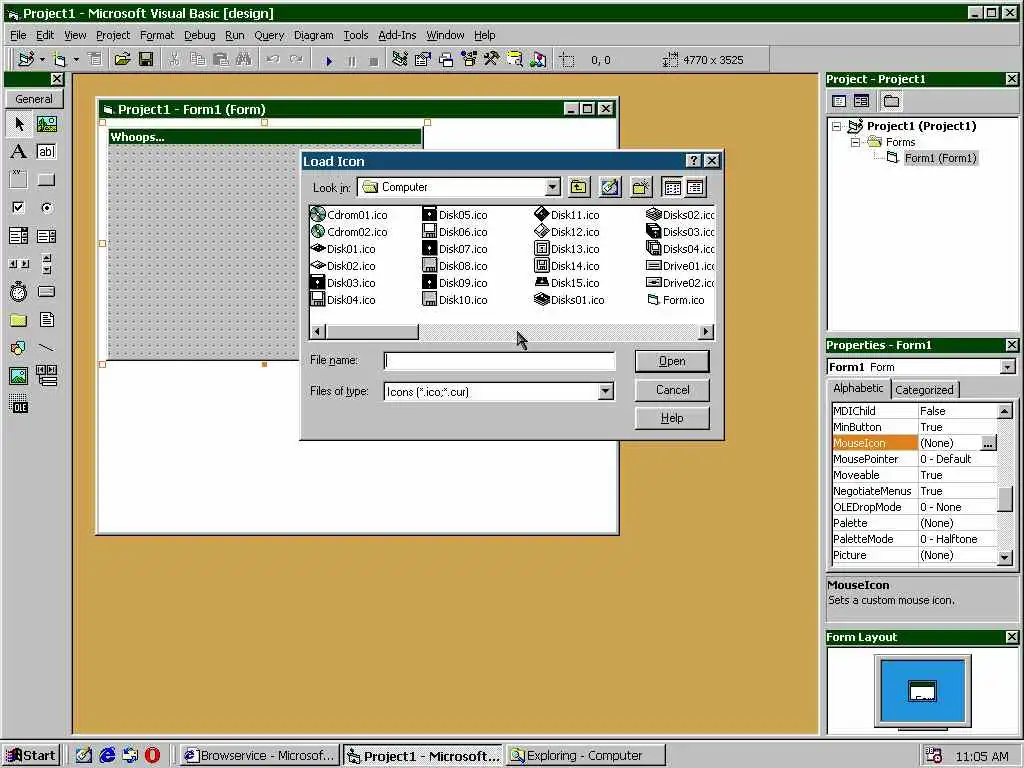Click Help in the Load Icon dialog
The width and height of the screenshot is (1024, 768).
(672, 418)
